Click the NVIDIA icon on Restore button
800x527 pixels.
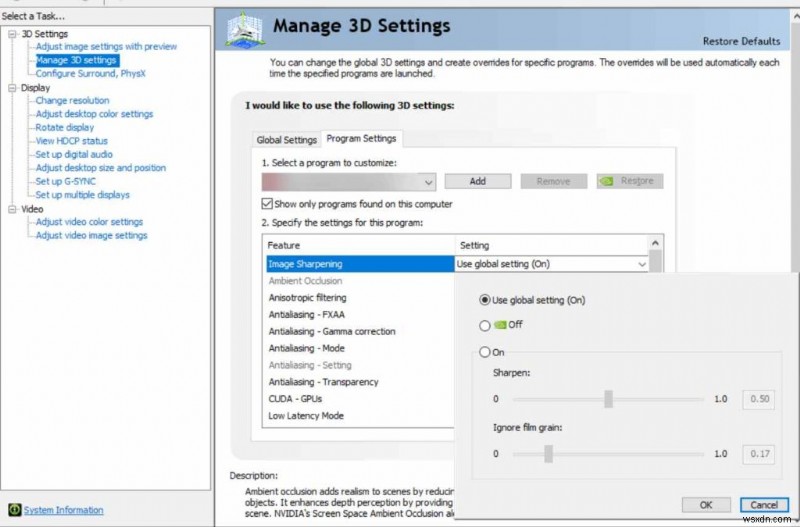click(x=606, y=181)
